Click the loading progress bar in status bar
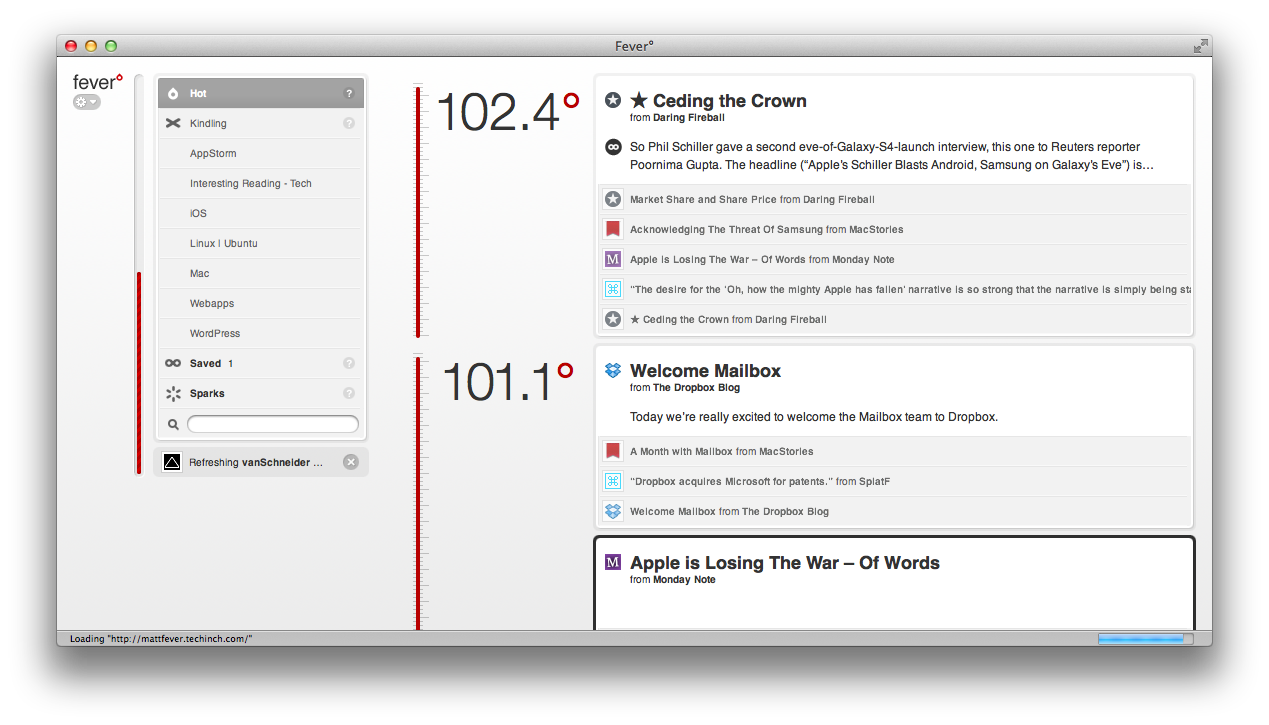Viewport: 1269px width, 725px height. pos(1144,638)
